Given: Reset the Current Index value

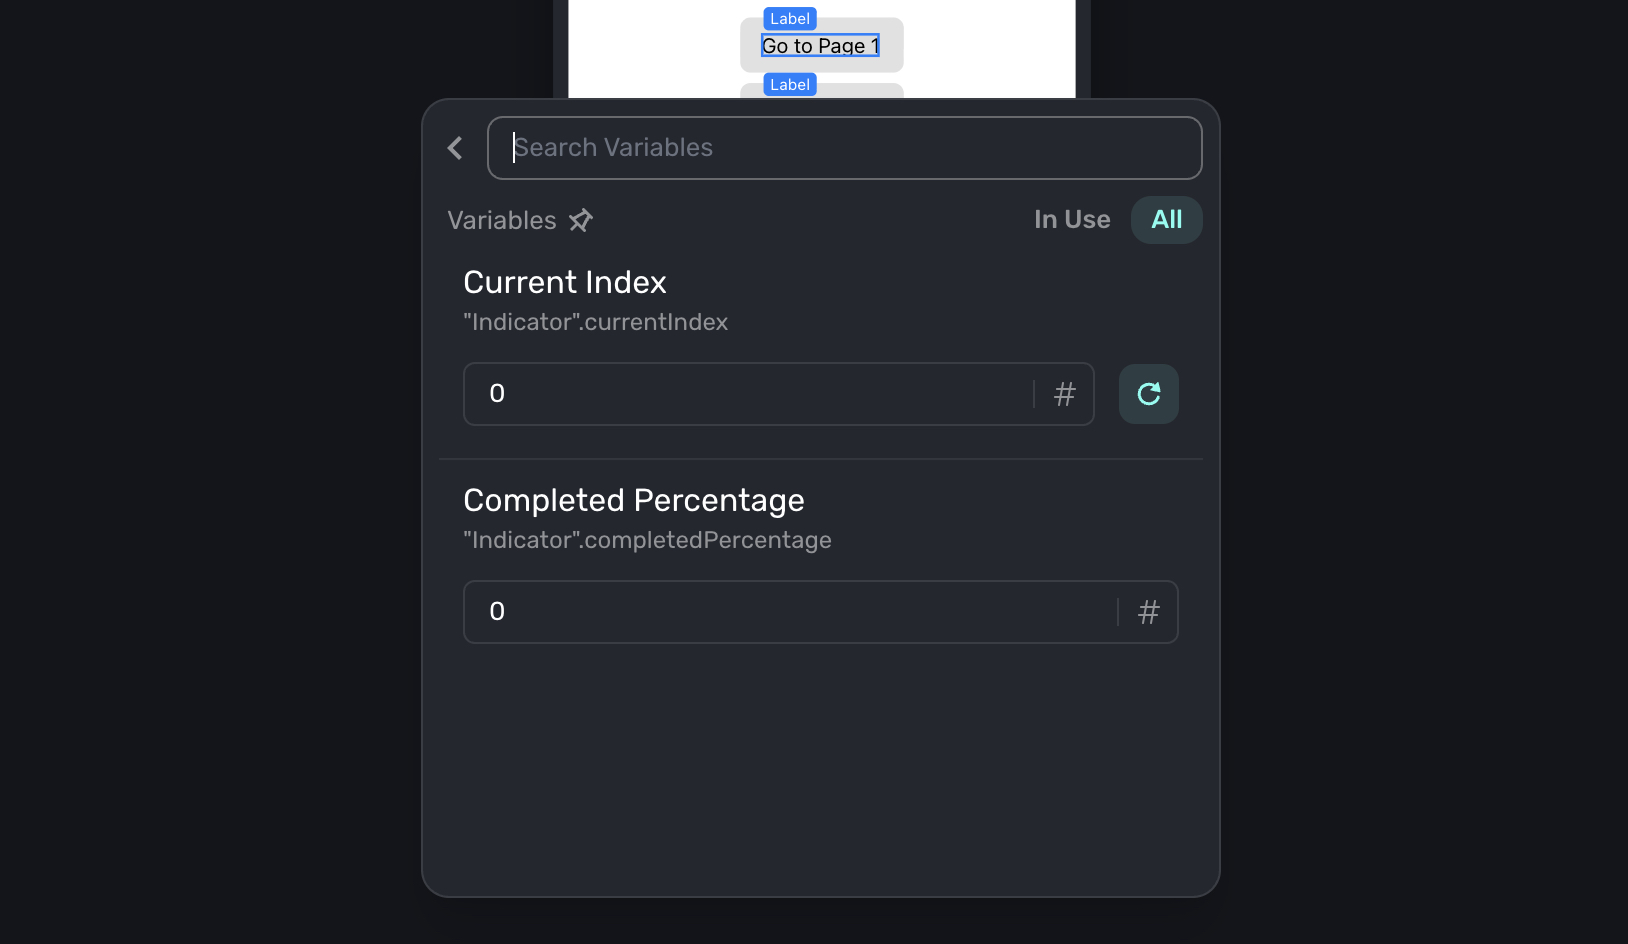Looking at the screenshot, I should tap(1148, 394).
